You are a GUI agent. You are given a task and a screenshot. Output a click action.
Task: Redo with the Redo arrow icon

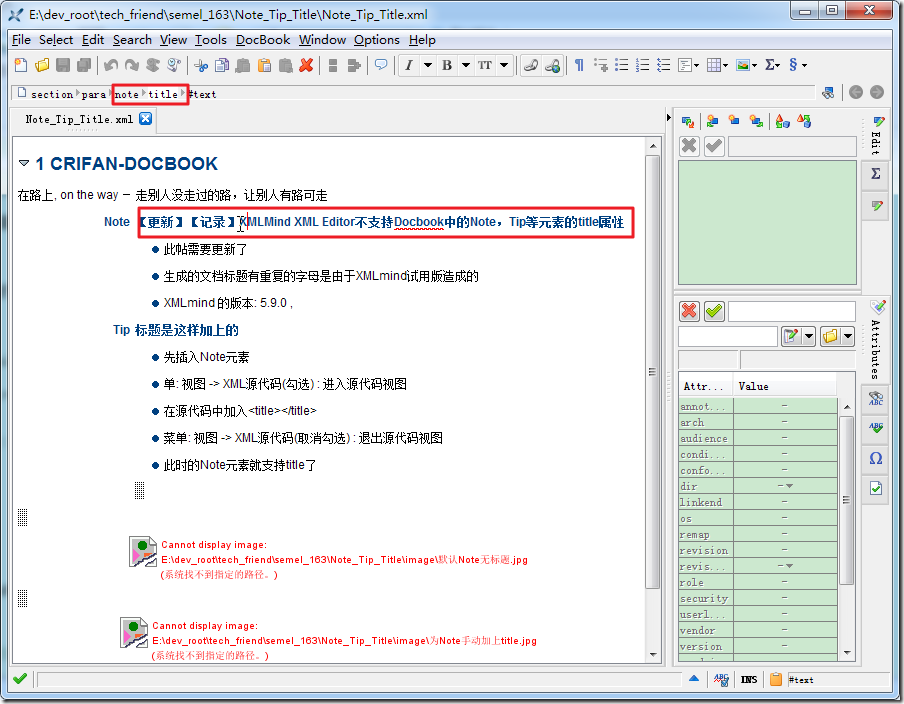[x=131, y=65]
